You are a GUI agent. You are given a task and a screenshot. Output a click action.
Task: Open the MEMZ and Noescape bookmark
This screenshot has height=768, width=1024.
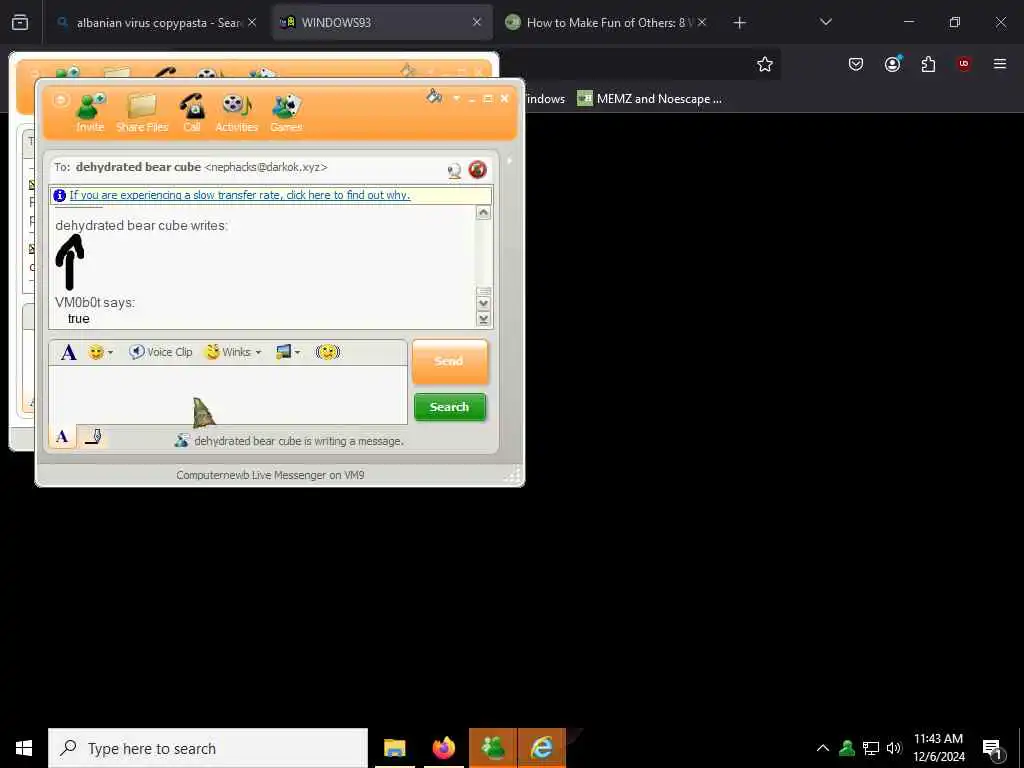650,99
